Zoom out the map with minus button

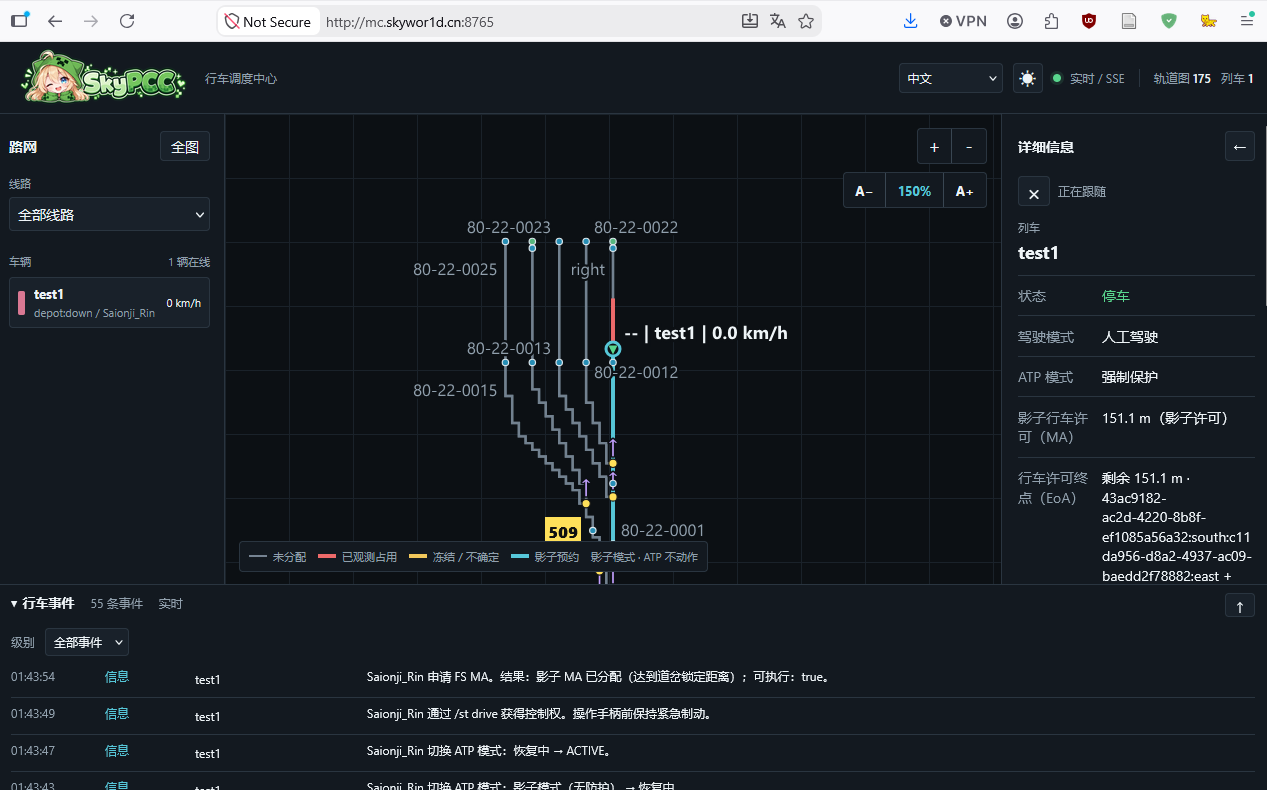point(969,147)
